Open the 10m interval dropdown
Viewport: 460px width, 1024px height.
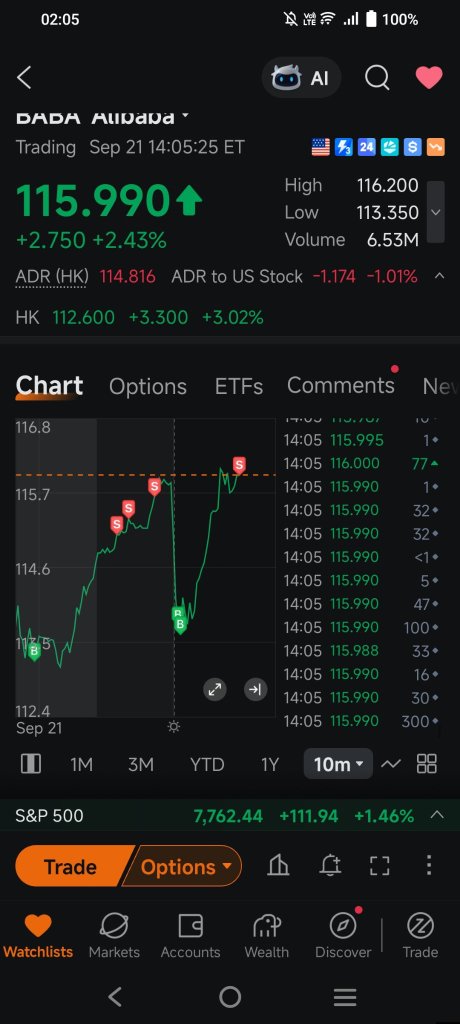click(x=338, y=763)
